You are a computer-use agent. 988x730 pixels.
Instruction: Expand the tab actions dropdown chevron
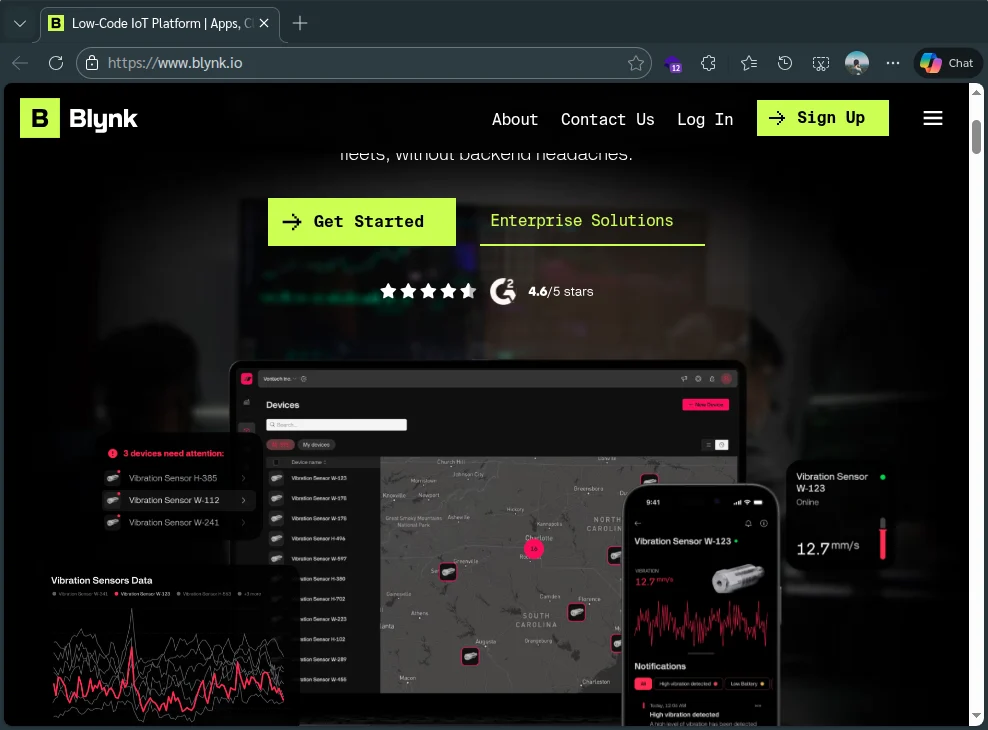pyautogui.click(x=20, y=23)
